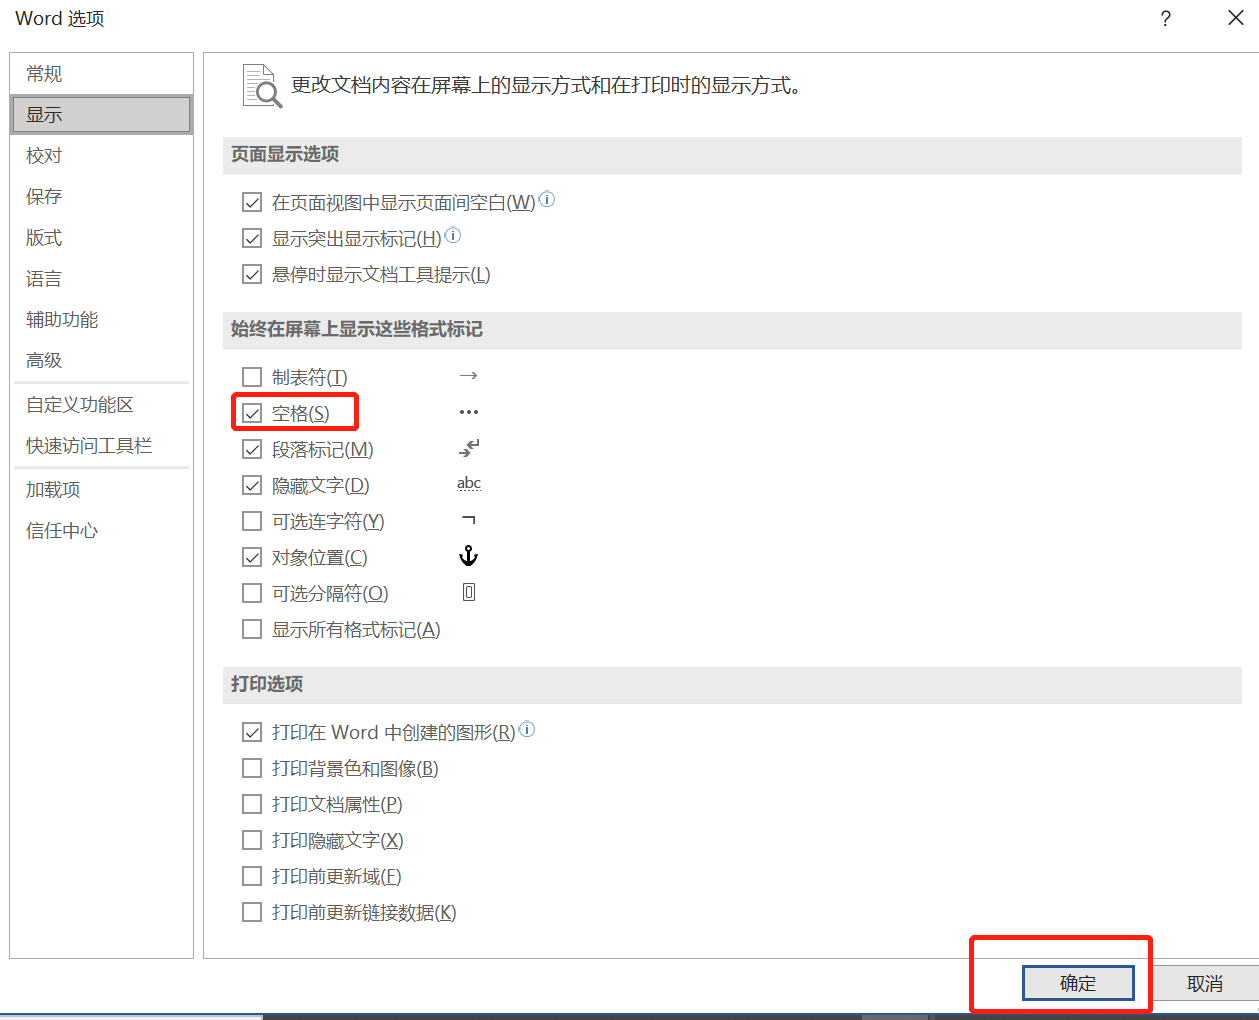Enable 打印隐藏文字 checkbox
This screenshot has width=1259, height=1020.
252,841
